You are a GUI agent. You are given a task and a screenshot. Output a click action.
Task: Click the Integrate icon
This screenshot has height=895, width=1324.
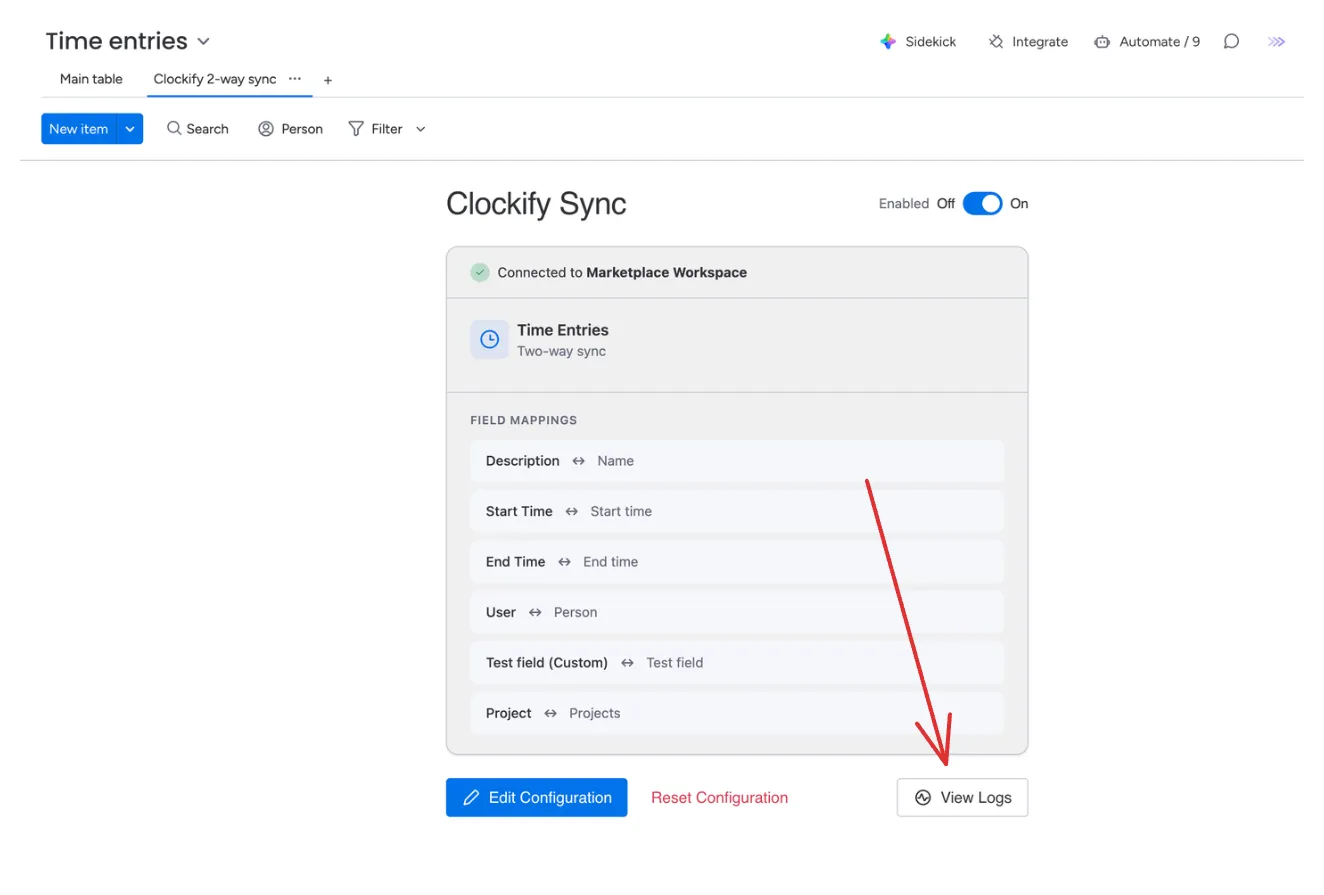[995, 41]
